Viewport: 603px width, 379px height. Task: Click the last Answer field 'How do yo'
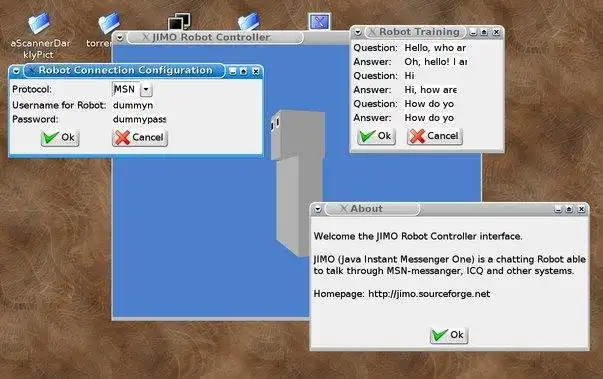[x=429, y=118]
